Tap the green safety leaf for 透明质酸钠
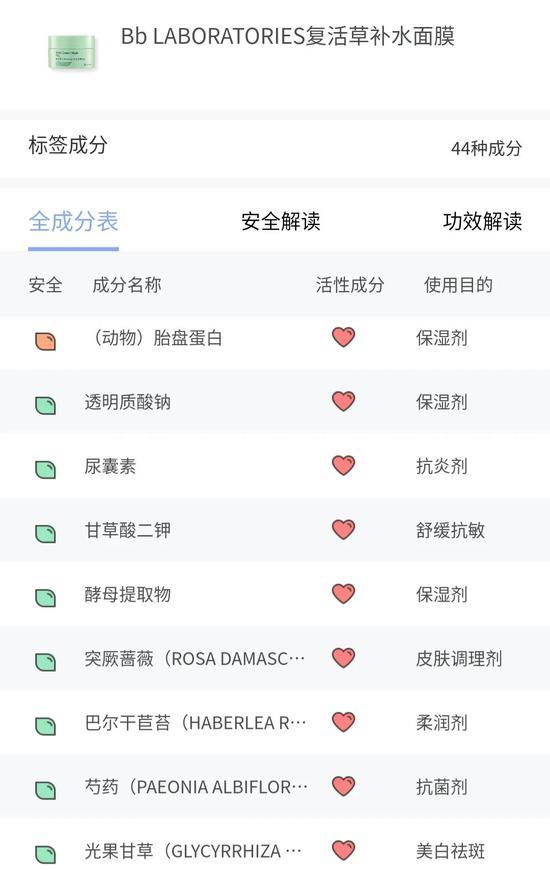 point(45,406)
